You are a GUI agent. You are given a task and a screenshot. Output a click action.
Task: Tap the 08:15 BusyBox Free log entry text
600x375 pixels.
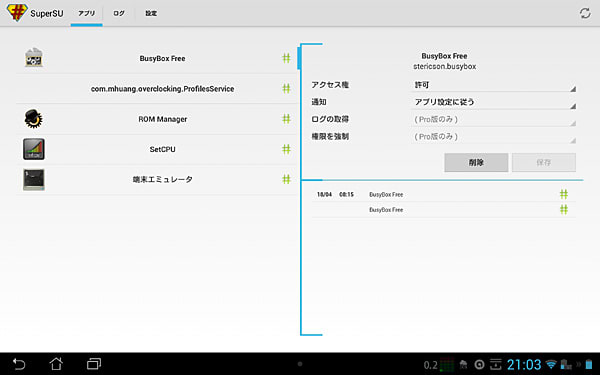pyautogui.click(x=386, y=194)
